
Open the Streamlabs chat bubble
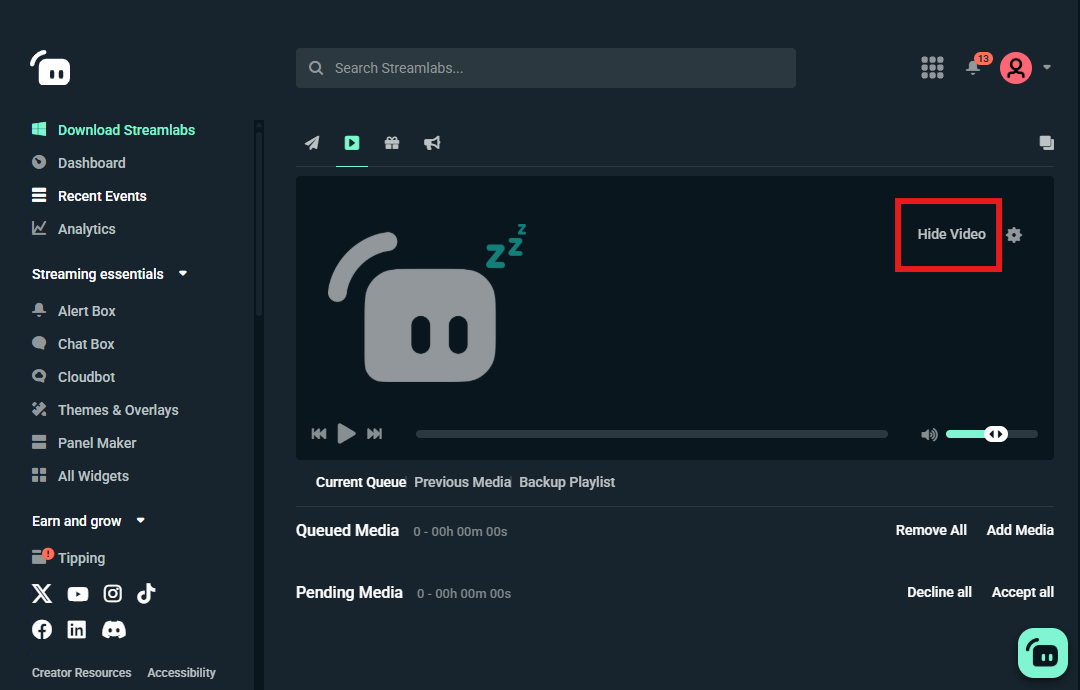tap(1042, 652)
